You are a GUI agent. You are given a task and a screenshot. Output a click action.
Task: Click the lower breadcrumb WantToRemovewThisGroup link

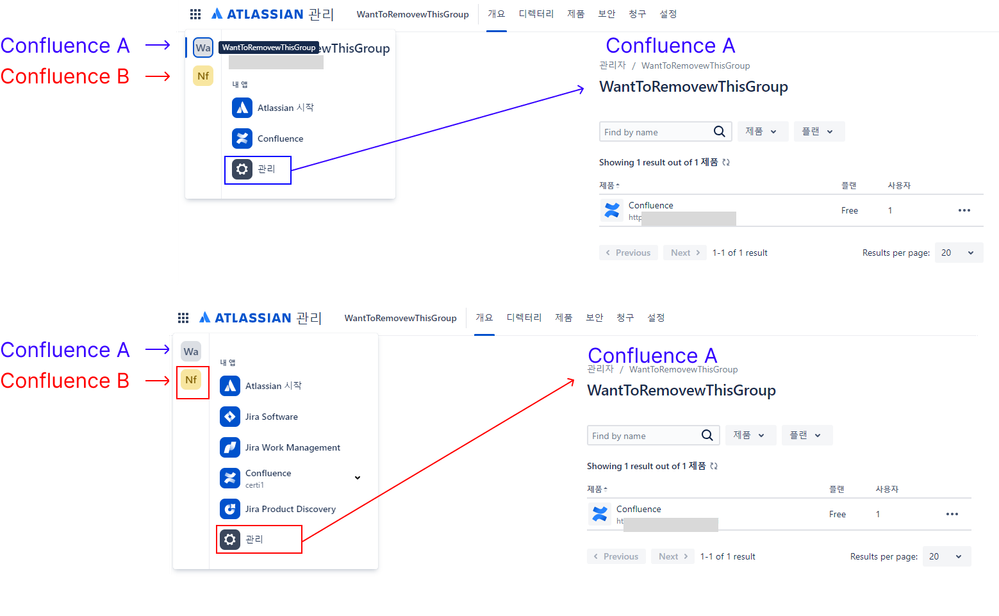click(x=683, y=369)
